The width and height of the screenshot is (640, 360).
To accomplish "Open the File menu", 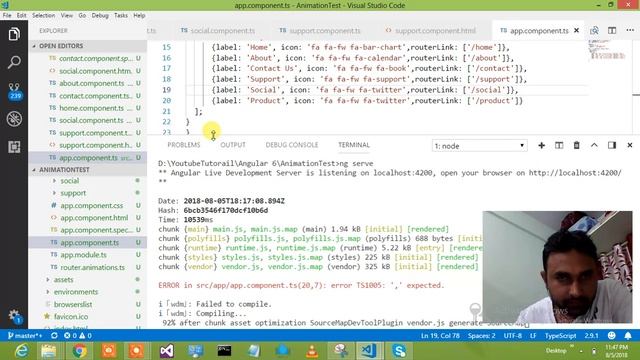I will pos(7,16).
